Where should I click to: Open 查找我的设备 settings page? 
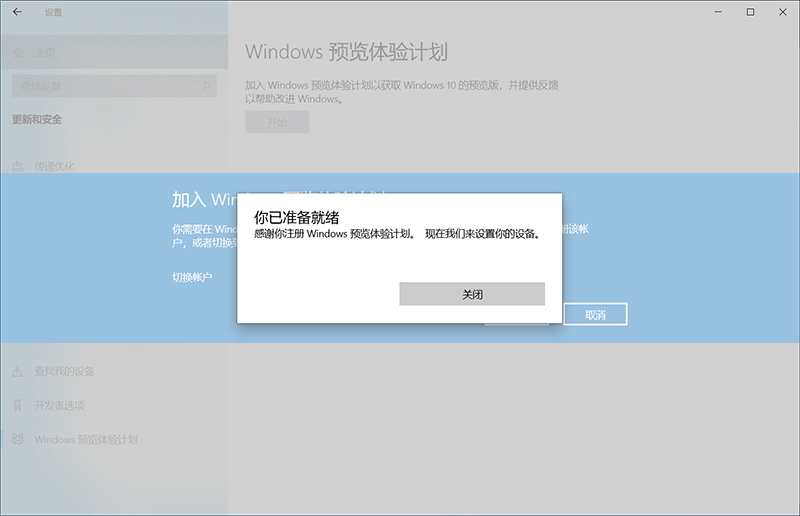click(64, 371)
